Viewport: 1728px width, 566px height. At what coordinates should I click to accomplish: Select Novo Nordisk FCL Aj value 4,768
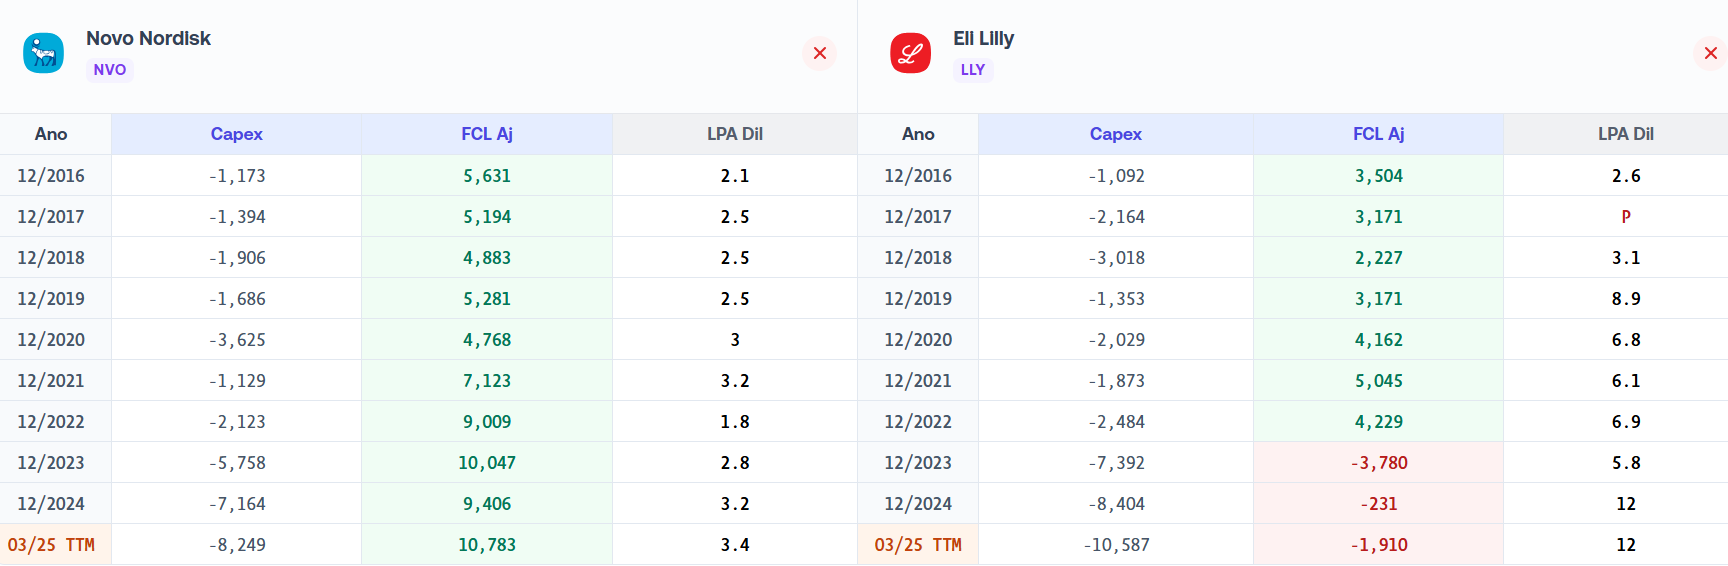(487, 340)
